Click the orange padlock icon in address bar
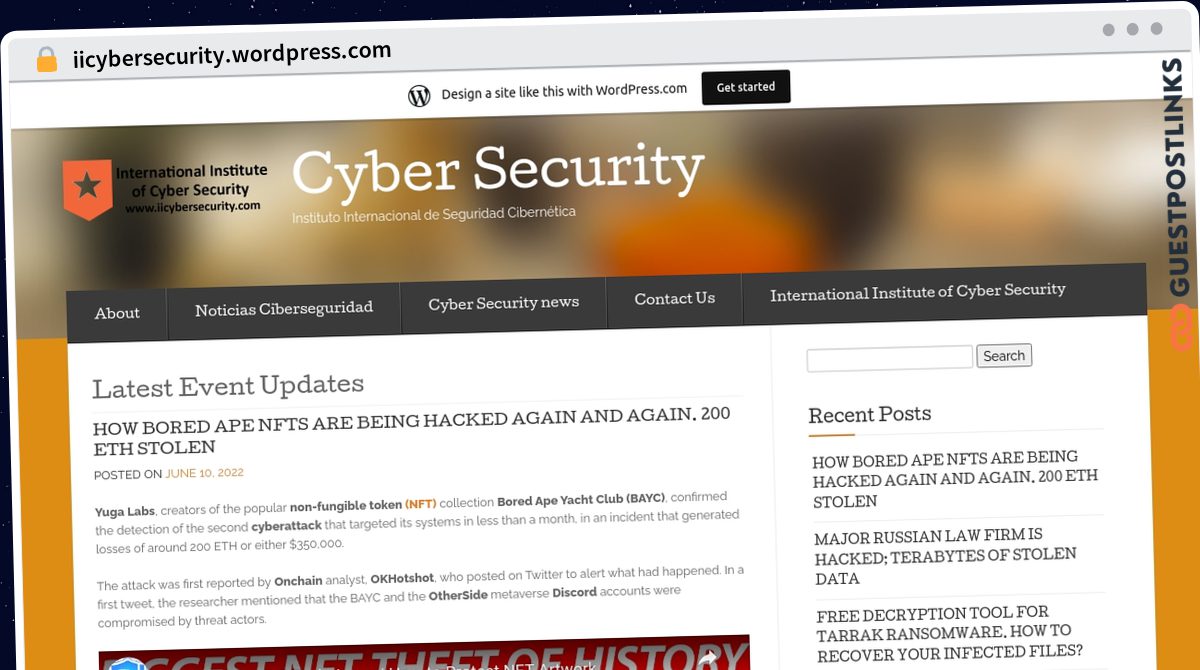1200x670 pixels. [x=46, y=59]
